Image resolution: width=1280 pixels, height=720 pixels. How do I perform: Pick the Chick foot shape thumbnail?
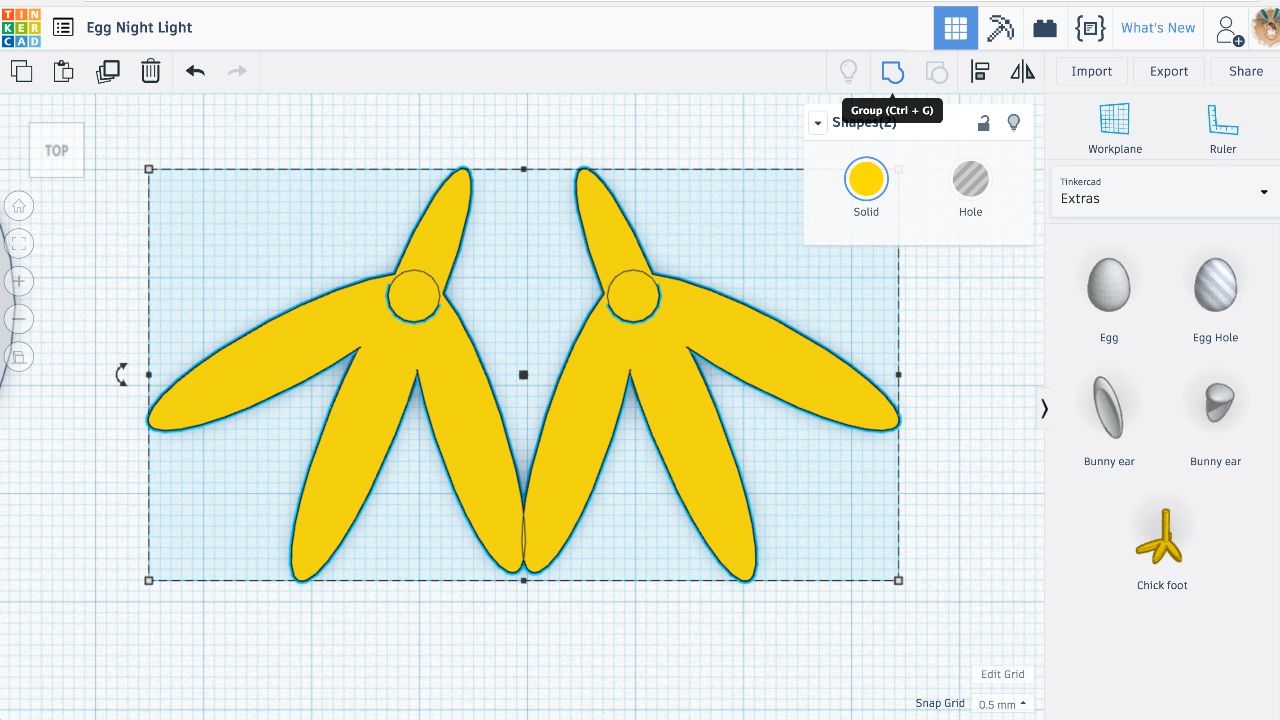[x=1162, y=535]
